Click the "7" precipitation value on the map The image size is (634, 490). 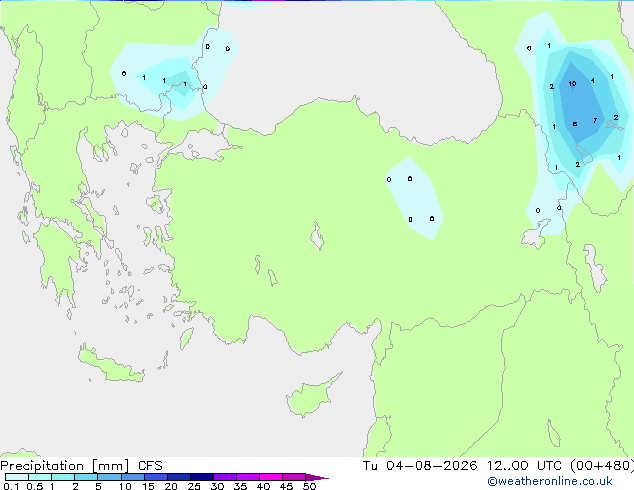595,120
